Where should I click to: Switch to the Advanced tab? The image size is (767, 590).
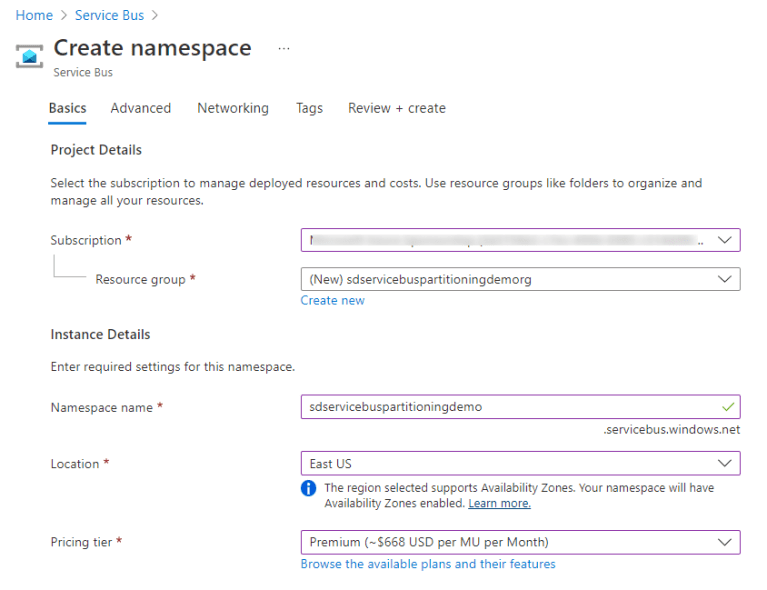coord(141,108)
